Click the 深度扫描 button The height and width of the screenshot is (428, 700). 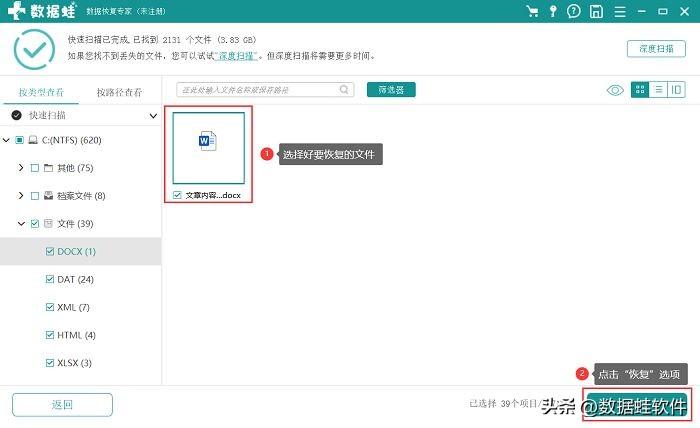coord(656,49)
